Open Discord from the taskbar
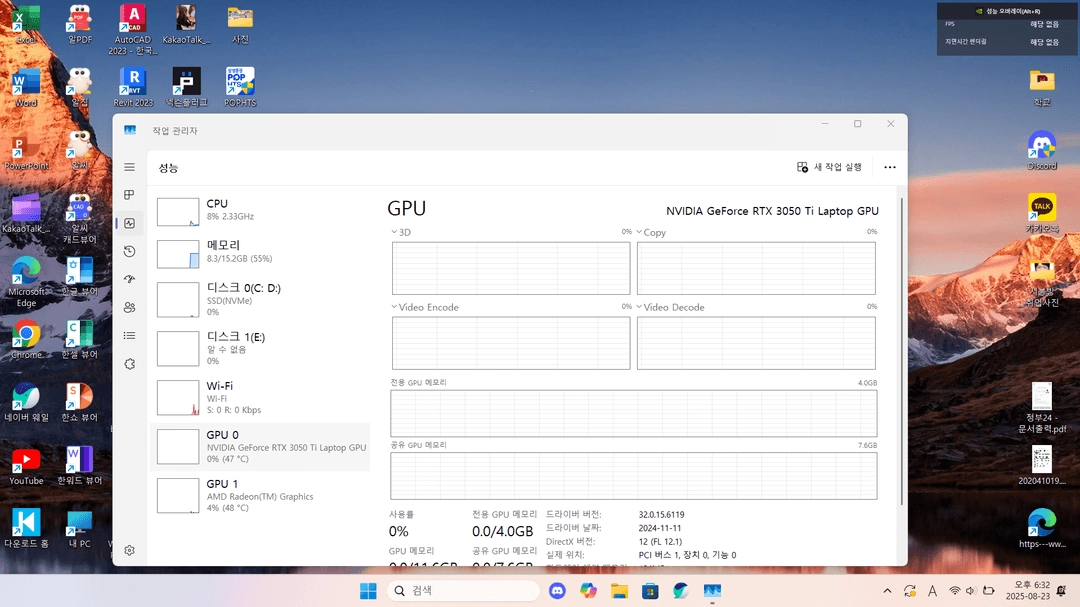1080x607 pixels. click(557, 590)
